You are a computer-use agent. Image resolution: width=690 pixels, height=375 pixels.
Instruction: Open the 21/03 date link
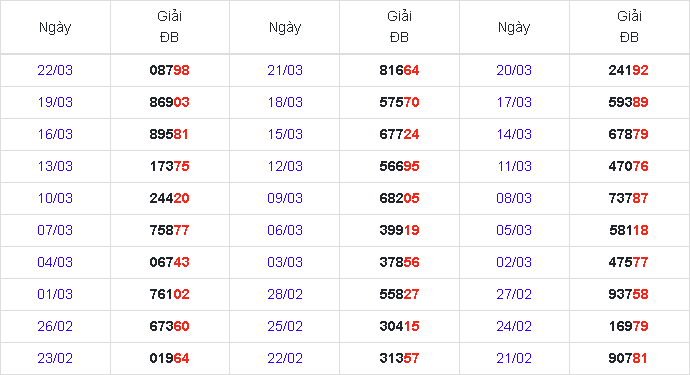click(x=285, y=70)
